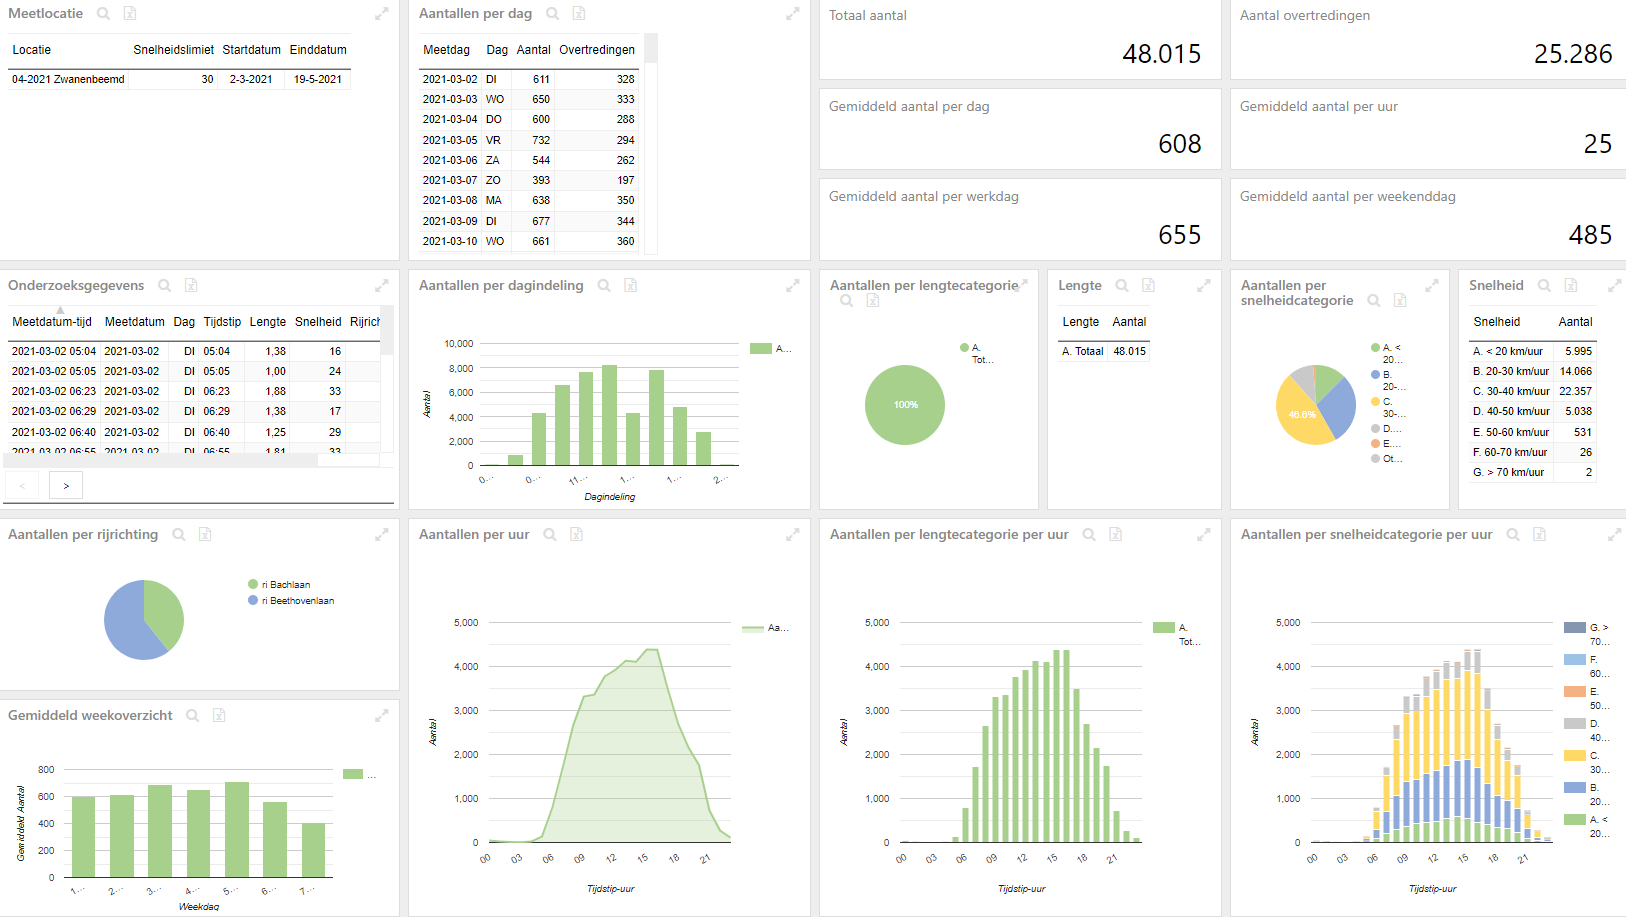Select the 2021-03-05 VR row
The image size is (1626, 917).
click(x=529, y=140)
